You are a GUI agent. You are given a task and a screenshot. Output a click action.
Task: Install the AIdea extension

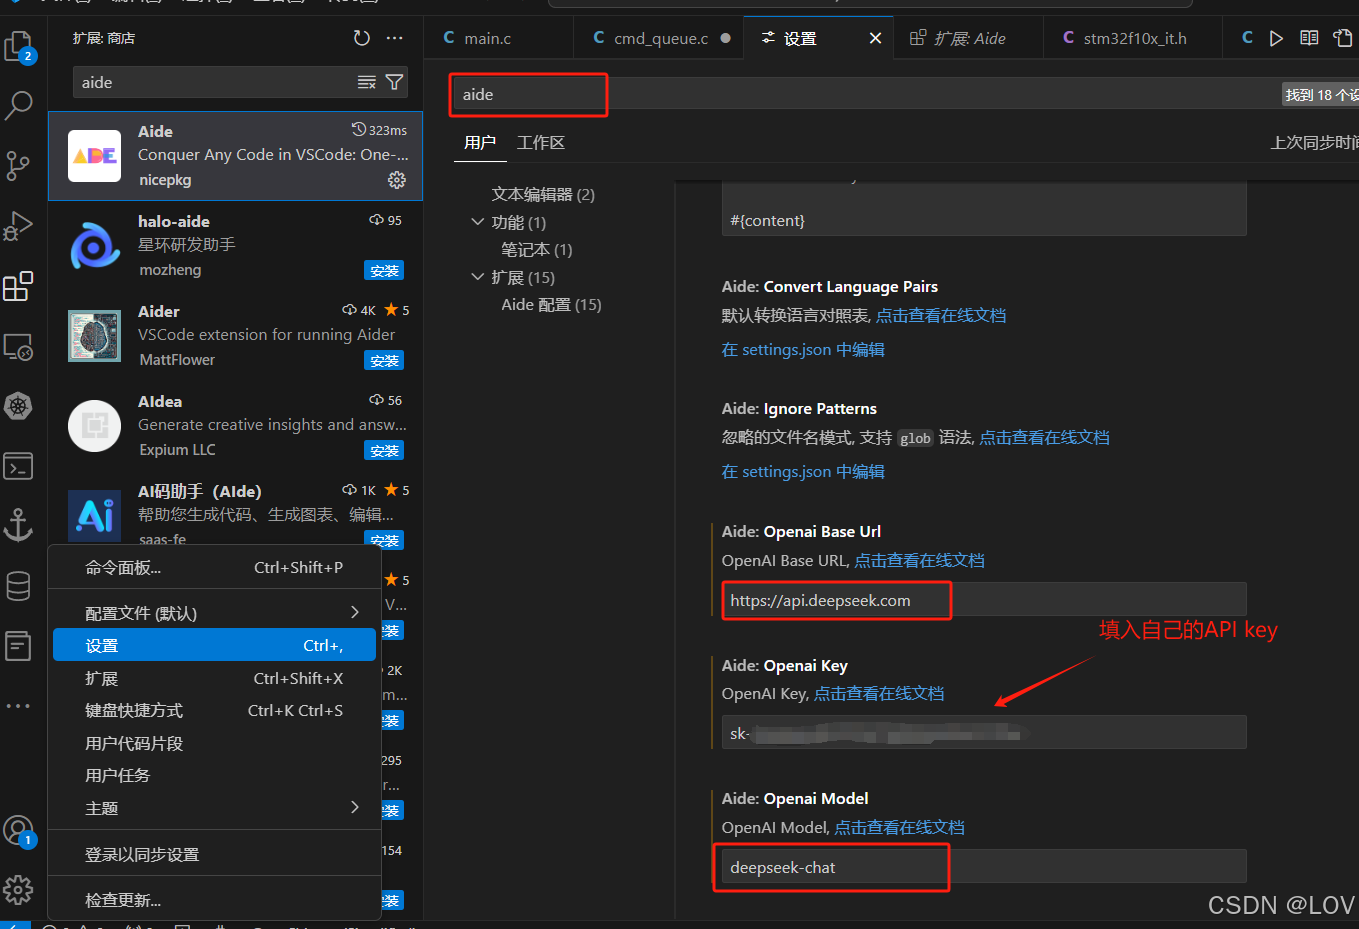coord(384,451)
